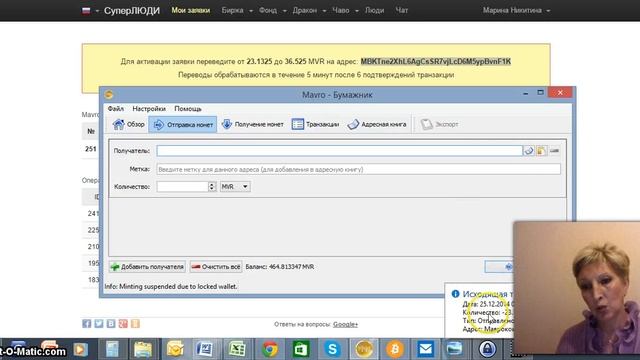Screen dimensions: 640x360
Task: Select the Отправка монет toolbar button
Action: point(183,124)
